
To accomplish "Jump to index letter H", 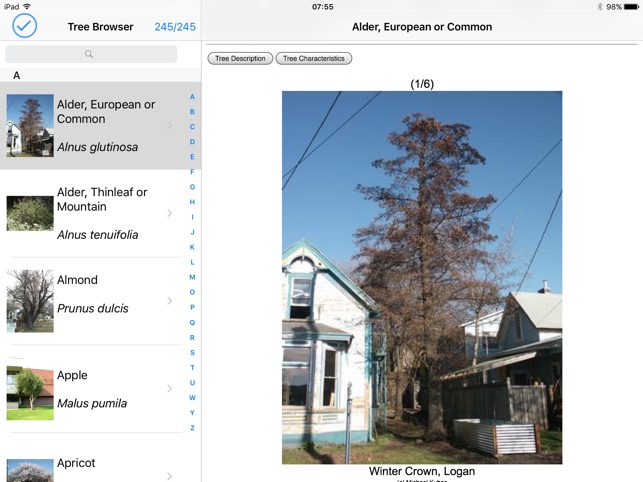I will click(x=192, y=202).
